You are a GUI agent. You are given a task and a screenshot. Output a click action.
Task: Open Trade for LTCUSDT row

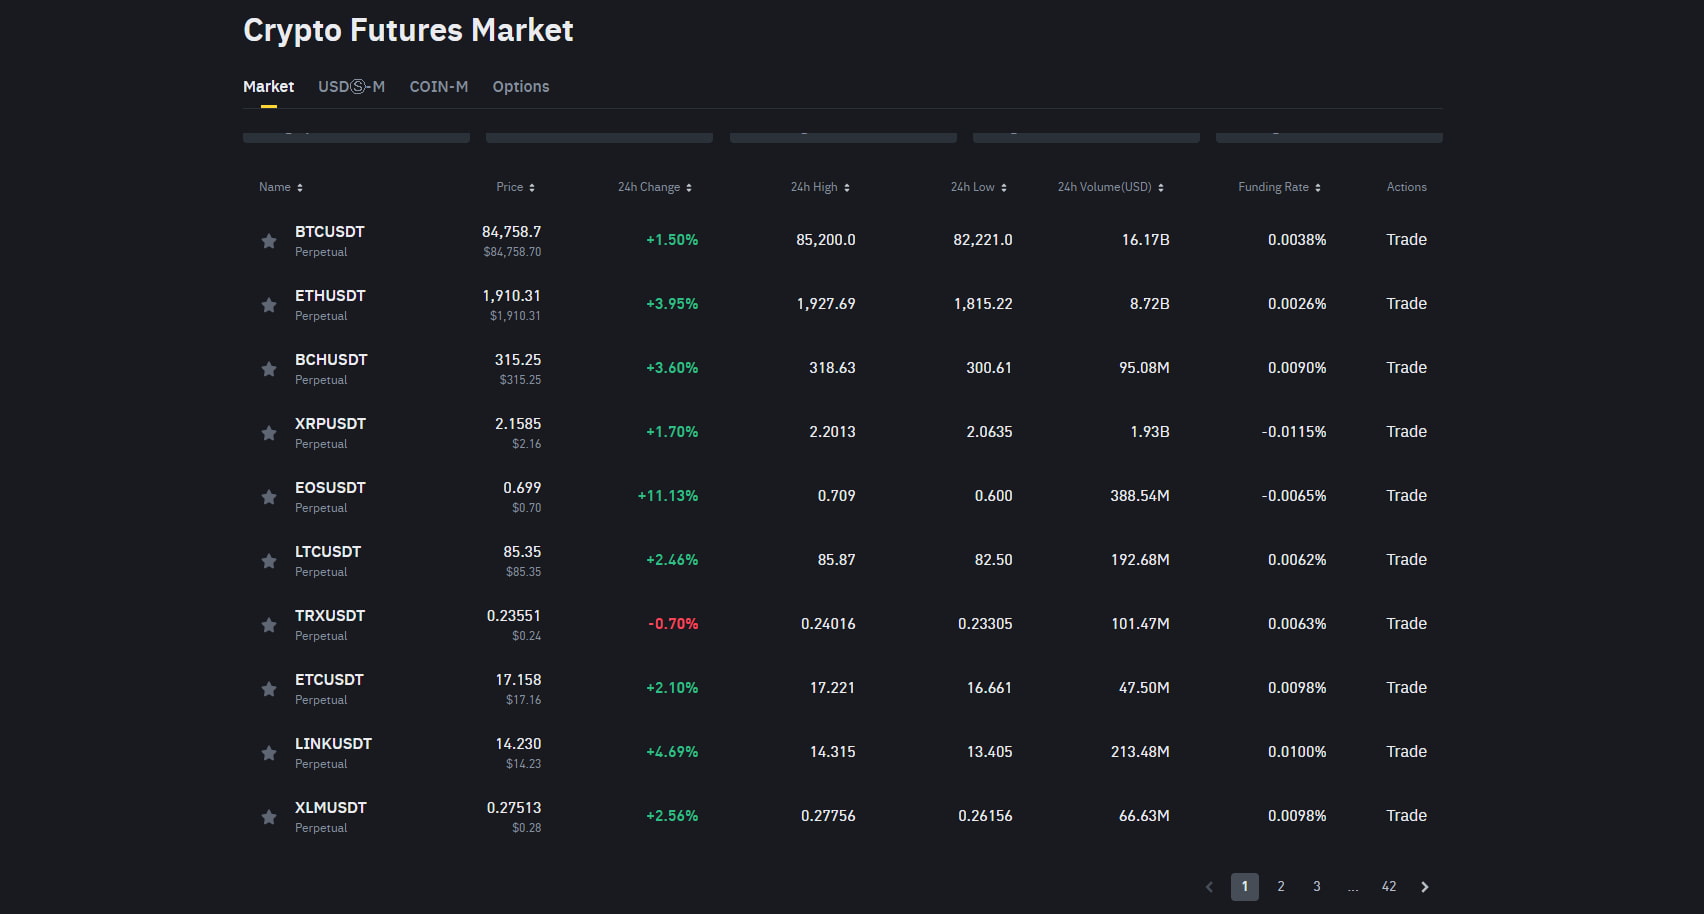pyautogui.click(x=1406, y=560)
